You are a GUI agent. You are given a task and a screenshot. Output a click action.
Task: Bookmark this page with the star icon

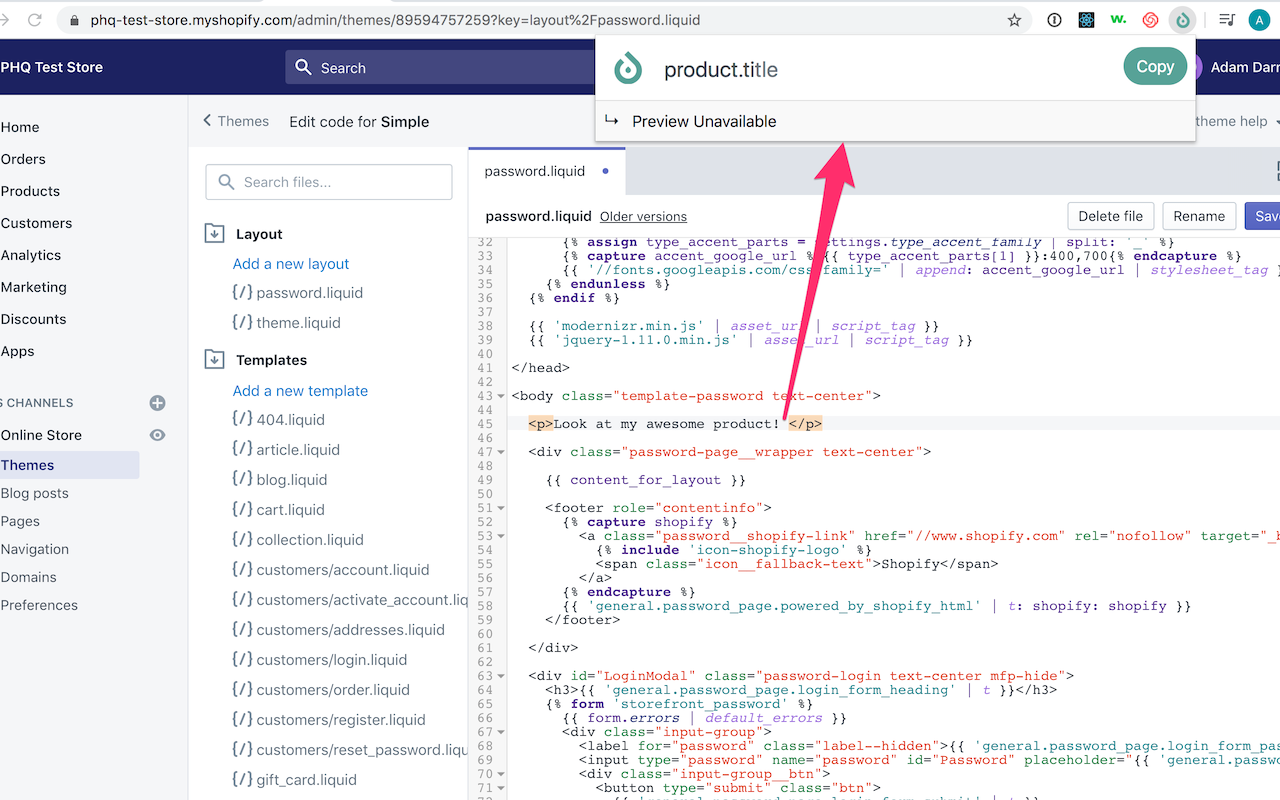(x=1014, y=19)
